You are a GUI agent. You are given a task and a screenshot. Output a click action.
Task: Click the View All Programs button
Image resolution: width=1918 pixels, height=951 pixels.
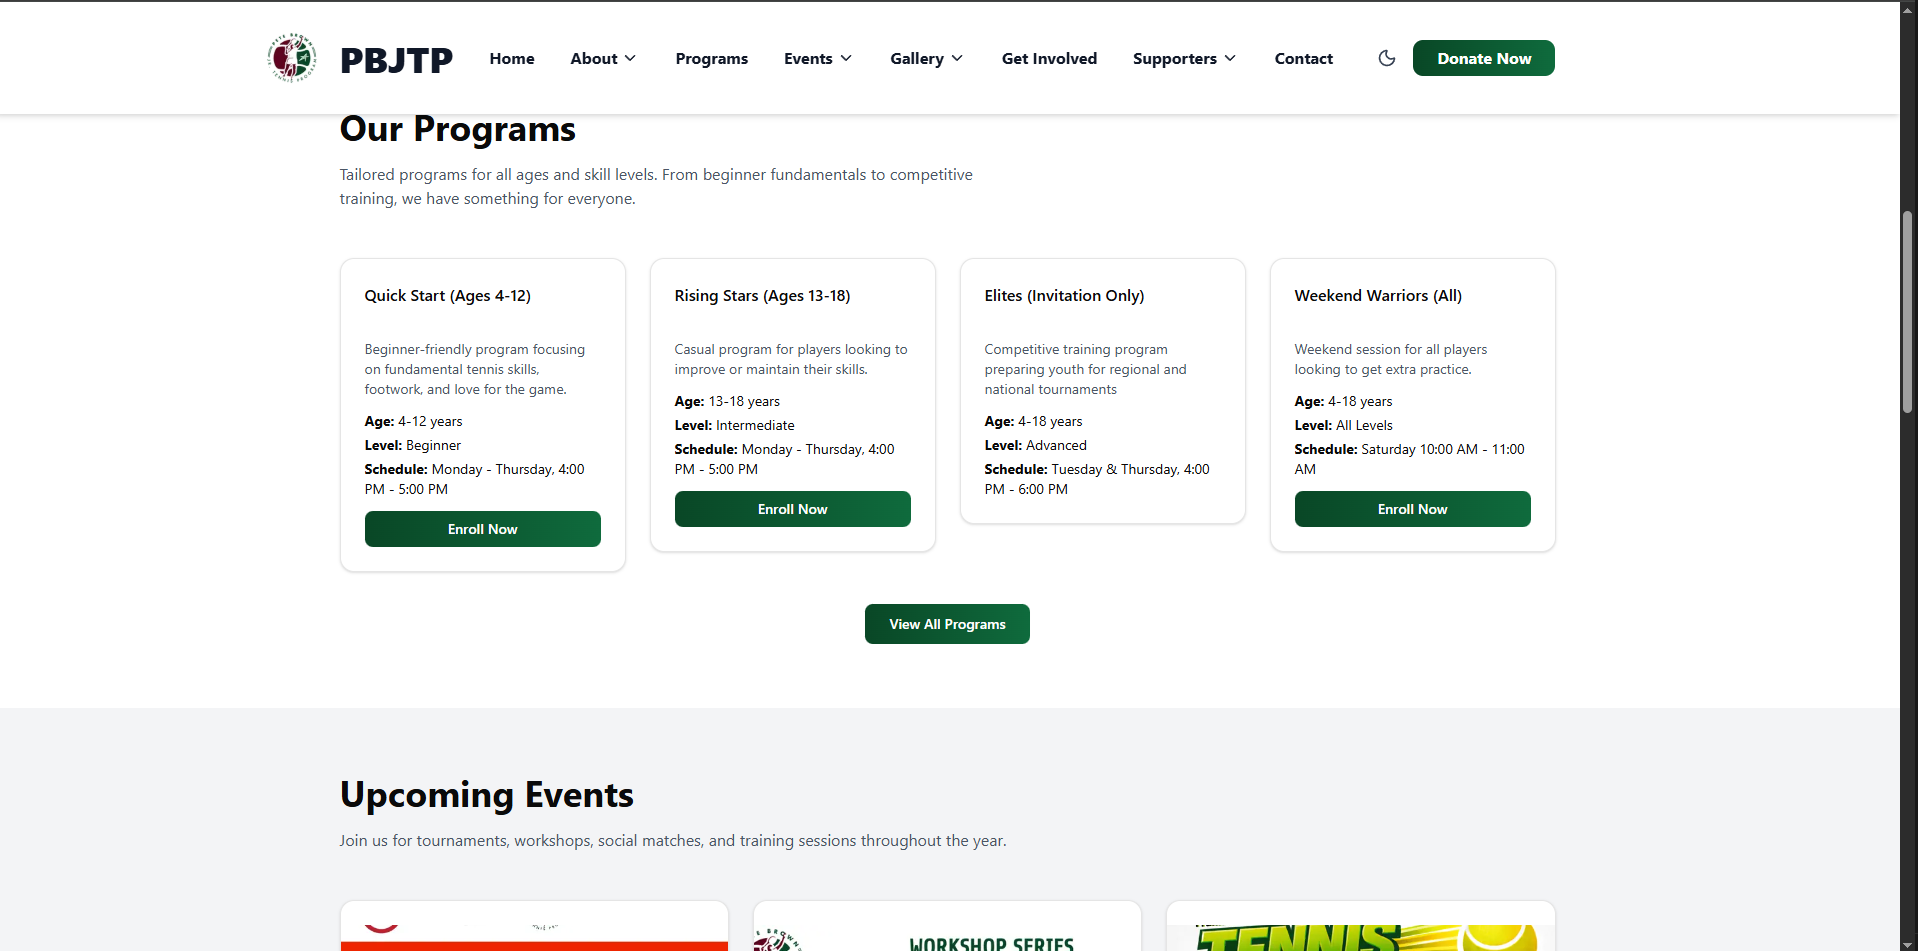(x=946, y=623)
